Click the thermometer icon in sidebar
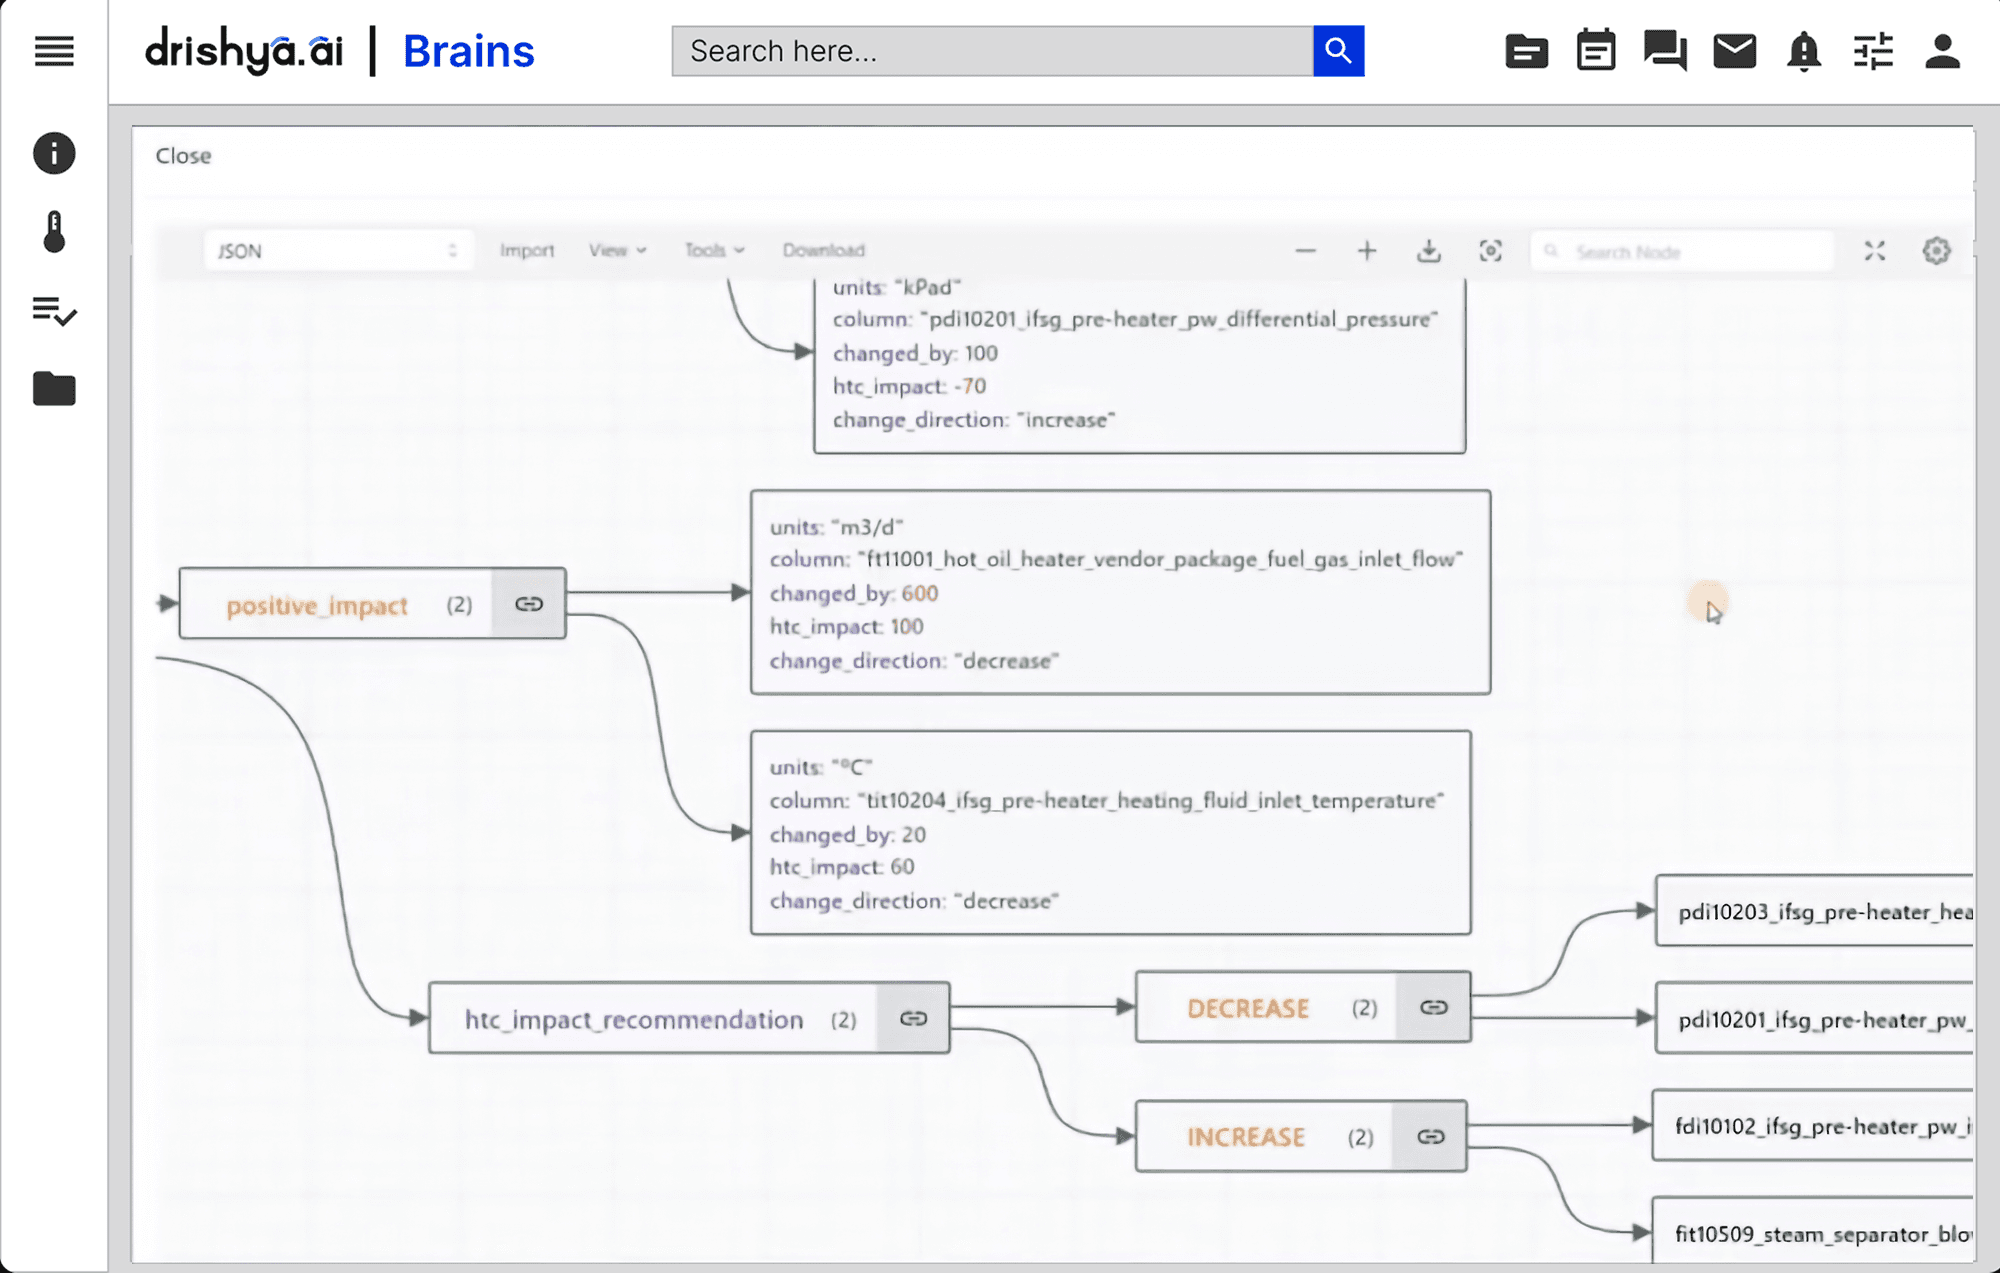Image resolution: width=2000 pixels, height=1273 pixels. 54,232
